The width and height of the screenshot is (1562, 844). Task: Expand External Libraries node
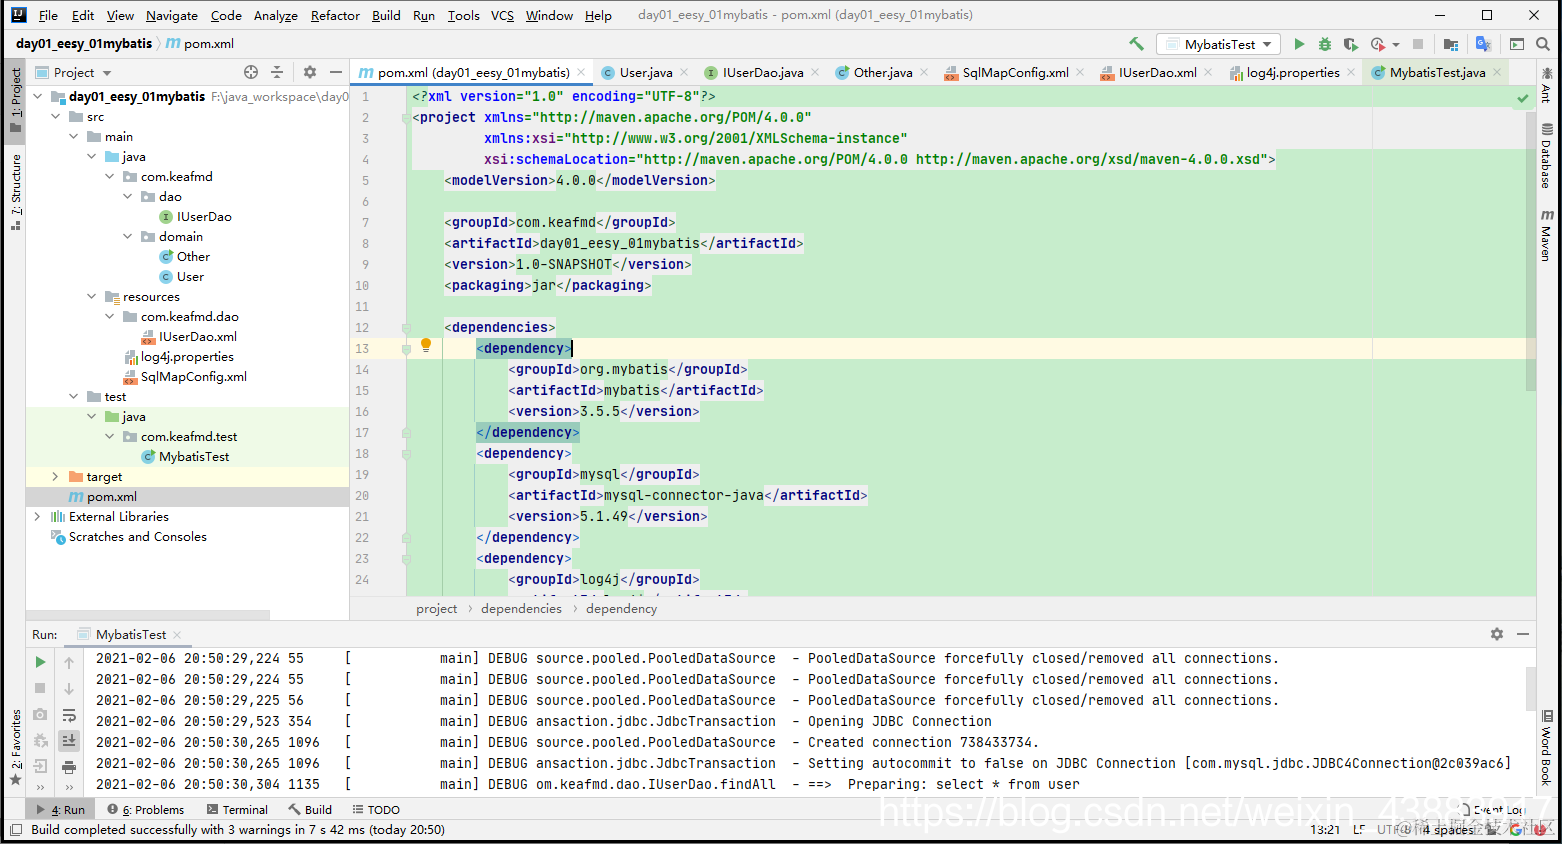[x=37, y=517]
